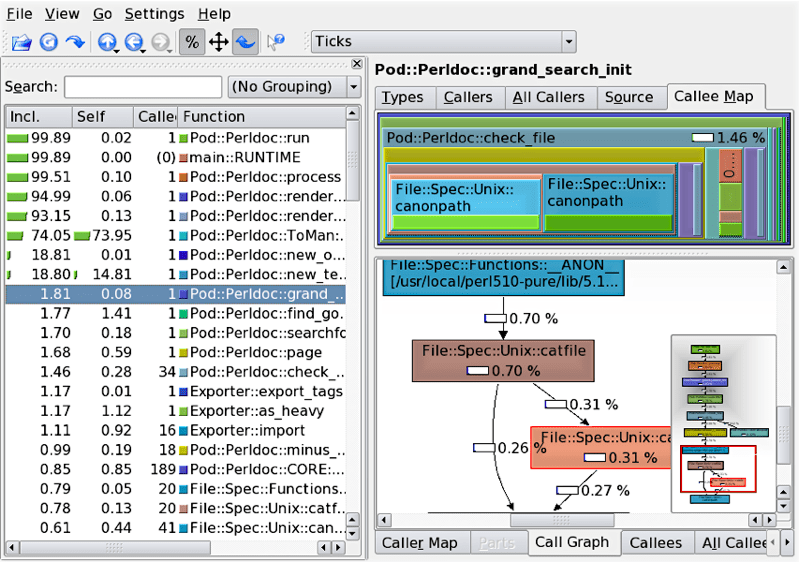Switch to the Callers tab
The width and height of the screenshot is (799, 562).
pyautogui.click(x=468, y=97)
